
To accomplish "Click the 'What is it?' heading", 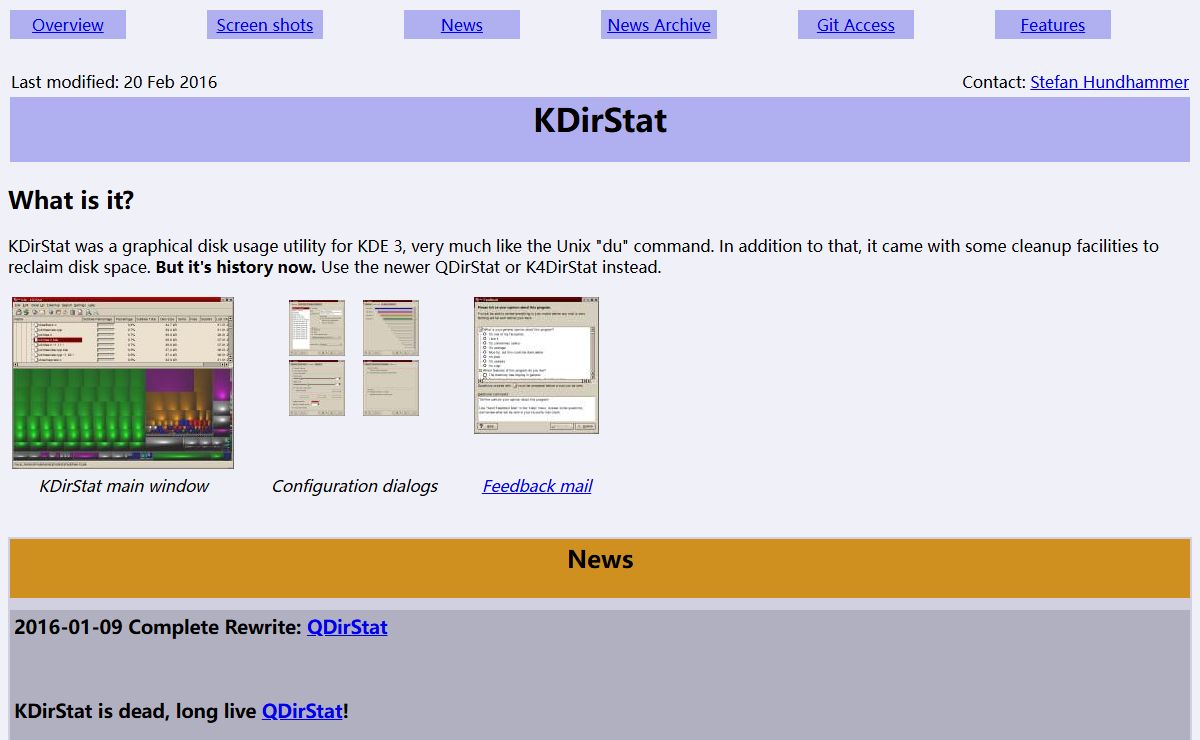I will click(x=71, y=200).
